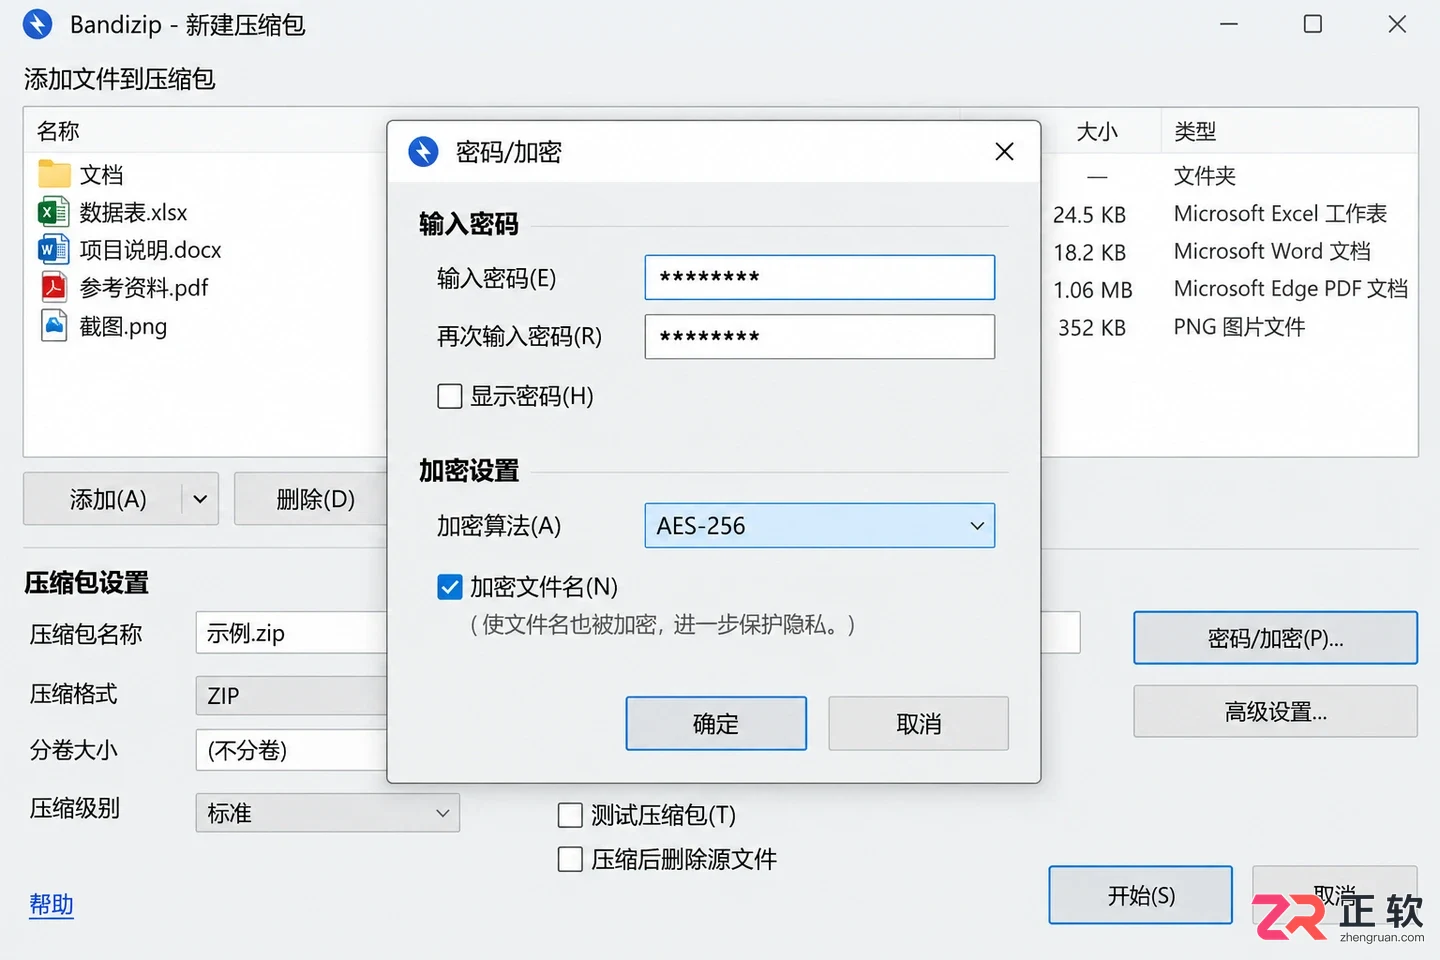The image size is (1440, 960).
Task: Maximize the Bandizip window
Action: pyautogui.click(x=1313, y=24)
